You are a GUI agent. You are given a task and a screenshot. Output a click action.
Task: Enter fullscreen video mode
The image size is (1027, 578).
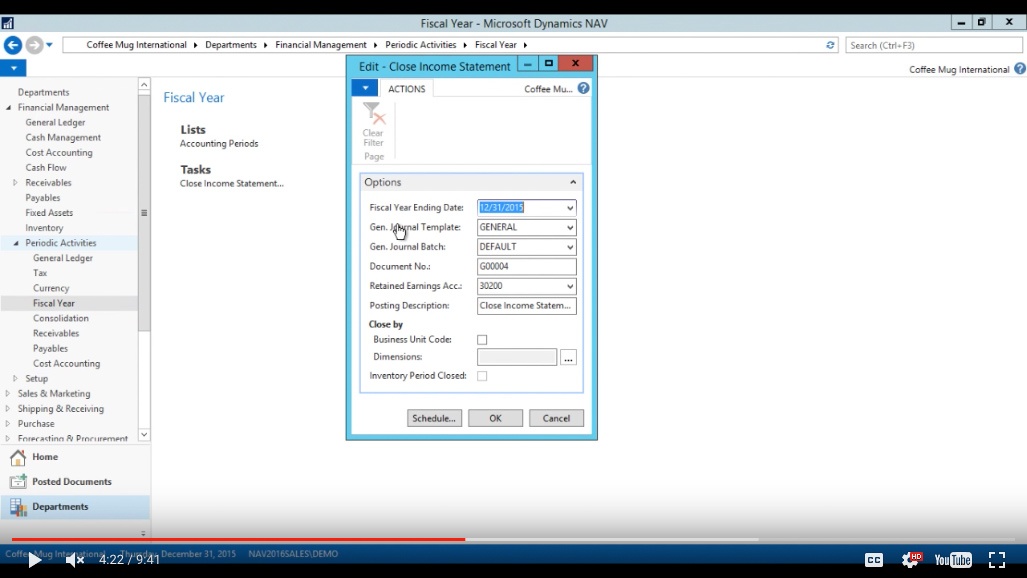[x=997, y=560]
